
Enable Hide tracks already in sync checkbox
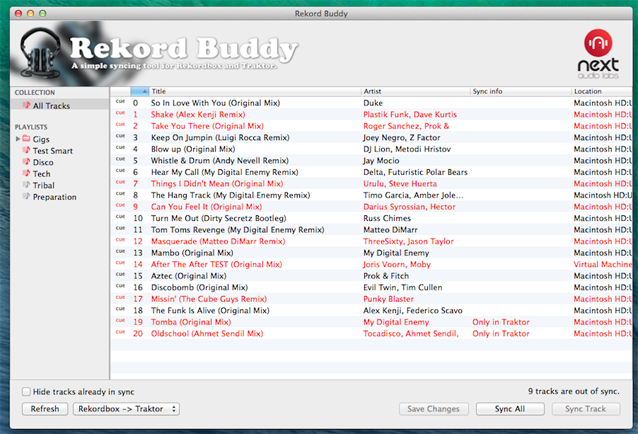pyautogui.click(x=26, y=392)
